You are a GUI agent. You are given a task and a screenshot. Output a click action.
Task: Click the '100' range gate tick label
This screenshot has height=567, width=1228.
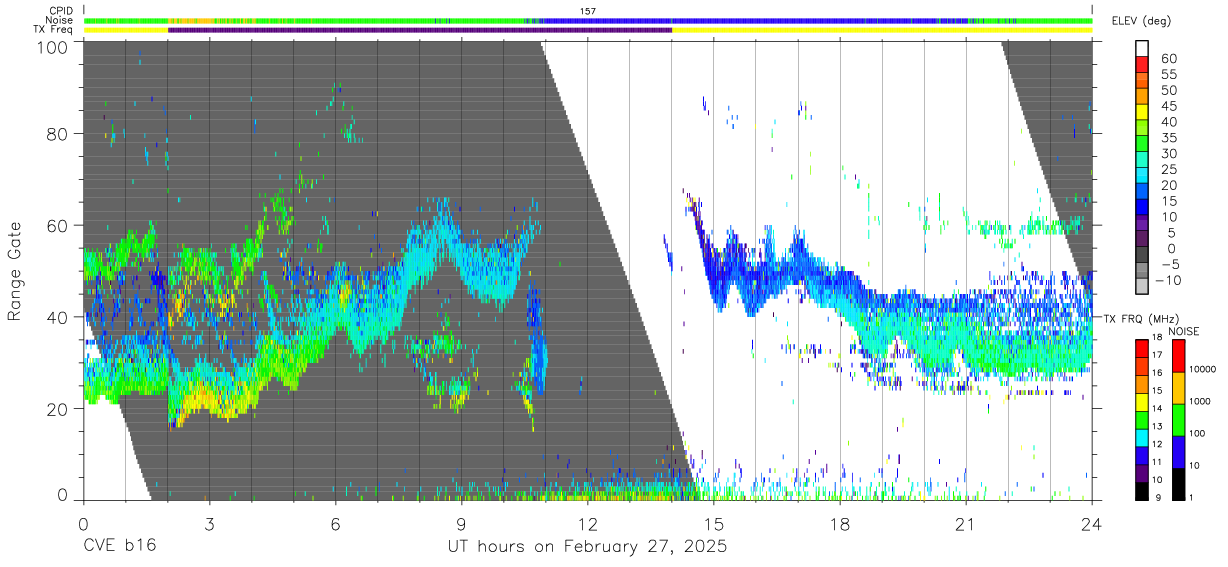pyautogui.click(x=51, y=46)
